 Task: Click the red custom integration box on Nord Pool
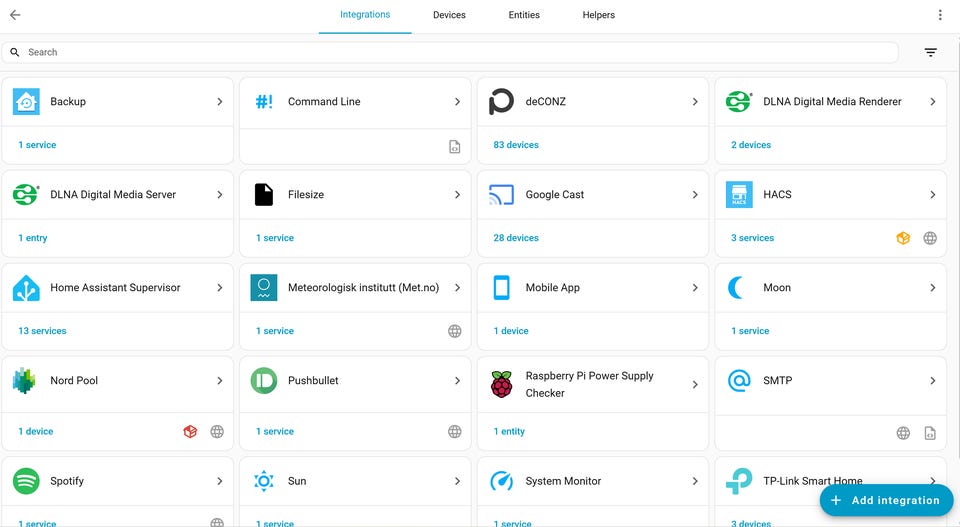coord(190,432)
